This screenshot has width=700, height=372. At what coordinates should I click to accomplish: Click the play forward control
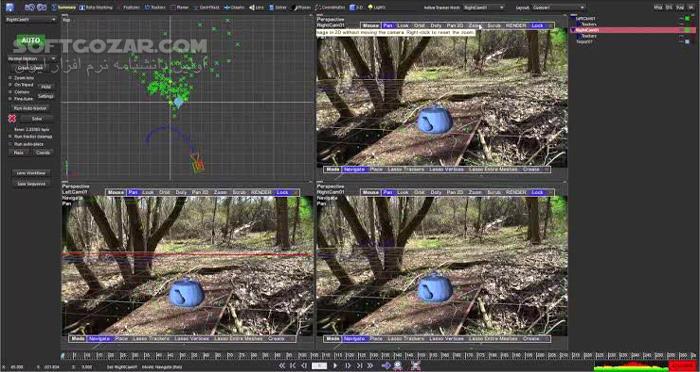[x=335, y=365]
